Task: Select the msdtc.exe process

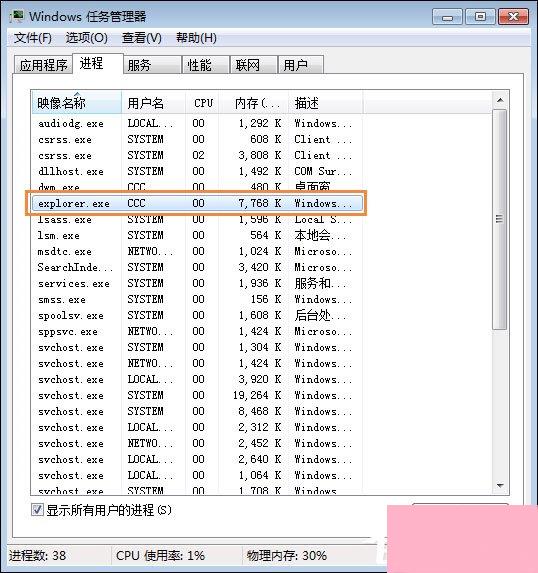Action: (x=197, y=251)
